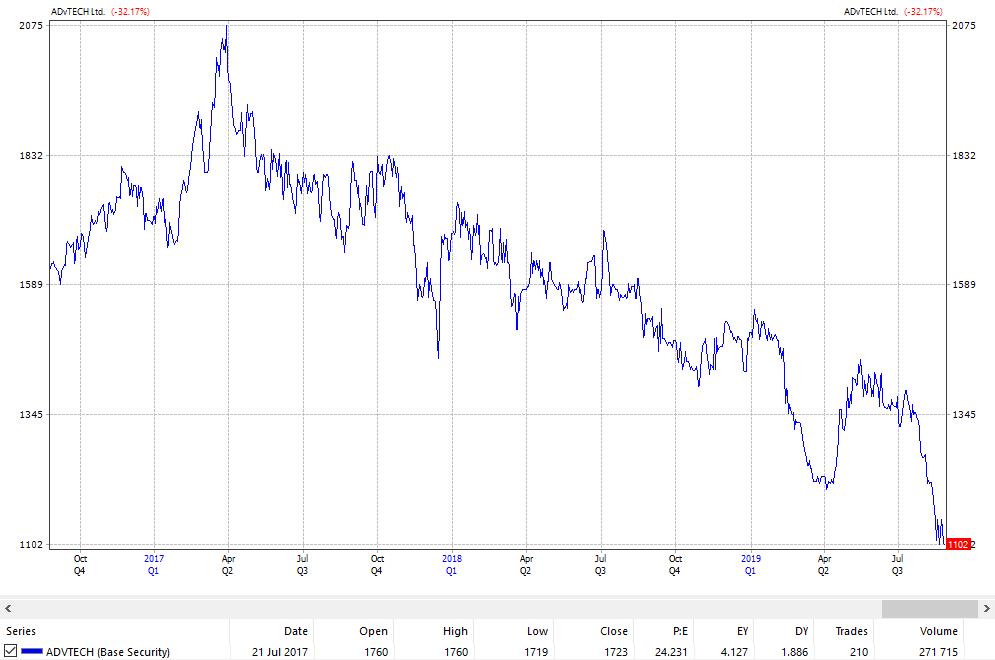Click the right scroll arrow of horizontal scrollbar
Screen dimensions: 995x660
tap(986, 609)
